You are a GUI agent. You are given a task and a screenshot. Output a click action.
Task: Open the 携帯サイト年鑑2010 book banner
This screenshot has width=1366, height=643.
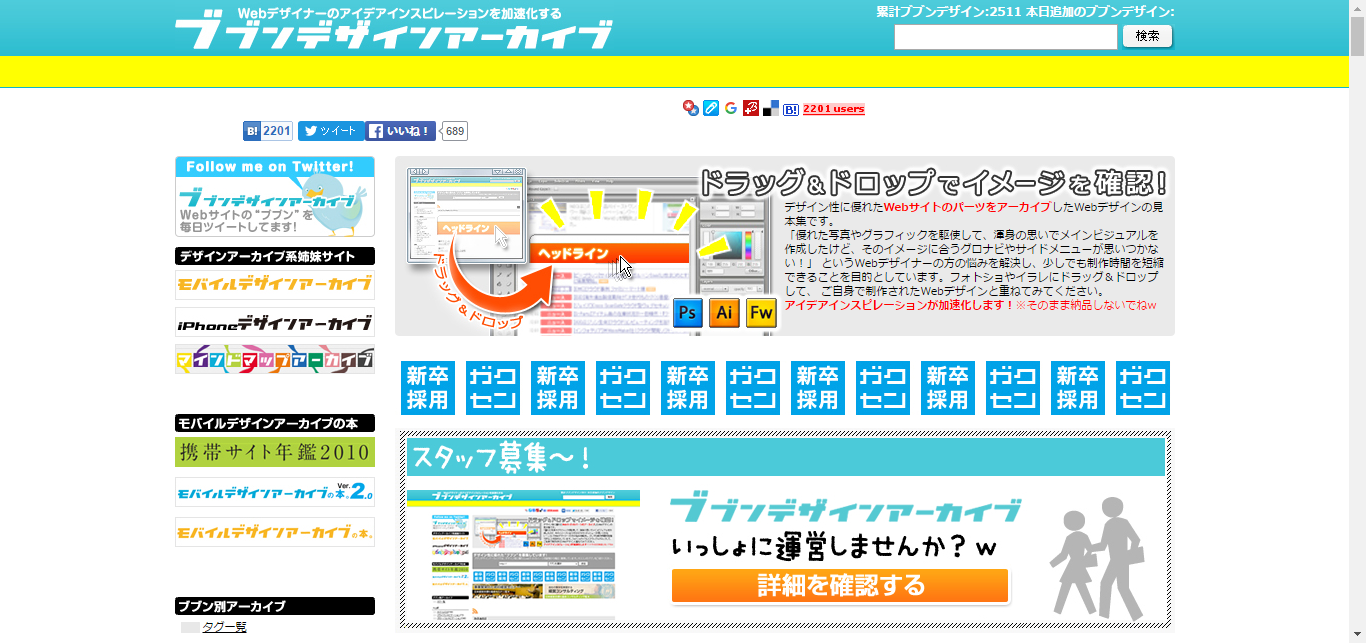(275, 452)
